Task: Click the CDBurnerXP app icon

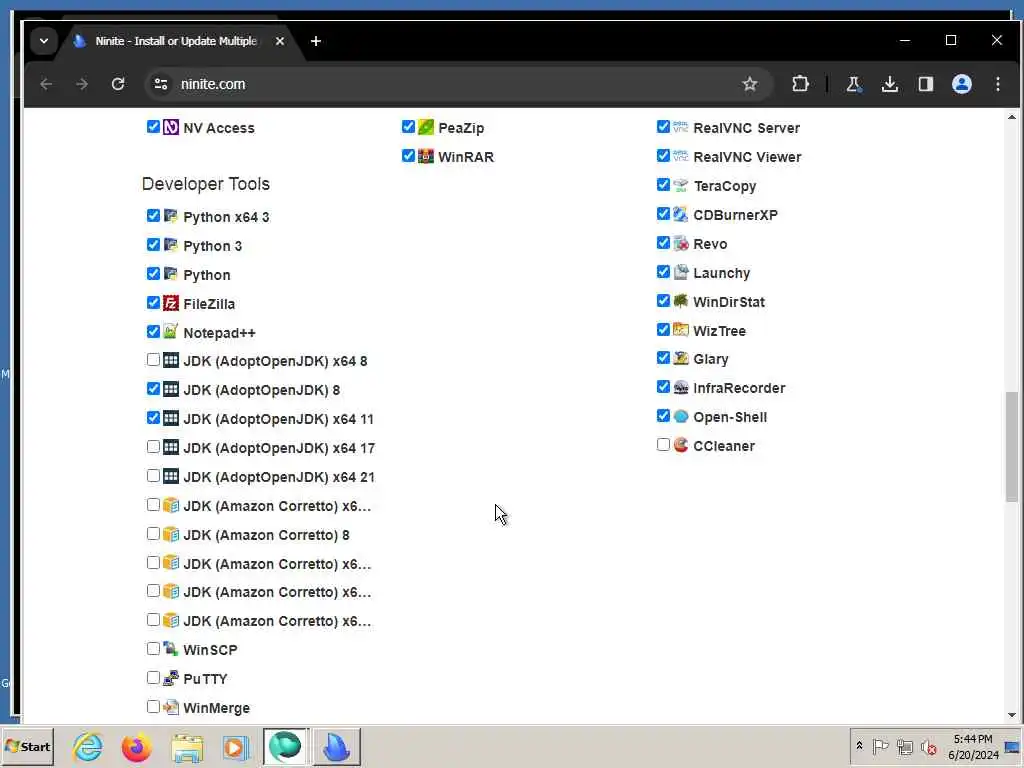Action: [680, 214]
